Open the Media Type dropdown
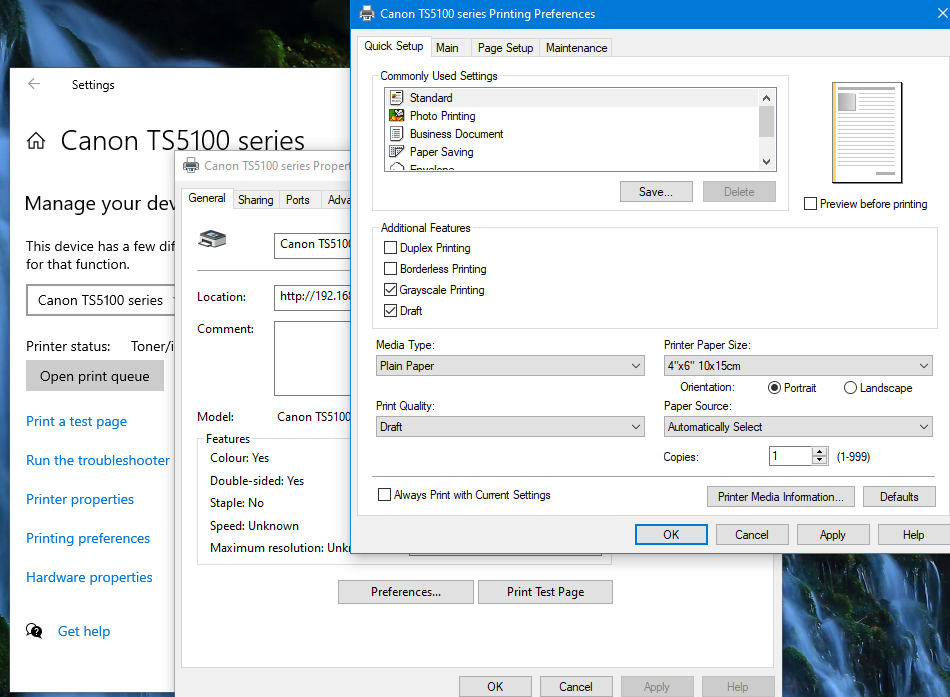This screenshot has height=697, width=950. click(x=510, y=366)
